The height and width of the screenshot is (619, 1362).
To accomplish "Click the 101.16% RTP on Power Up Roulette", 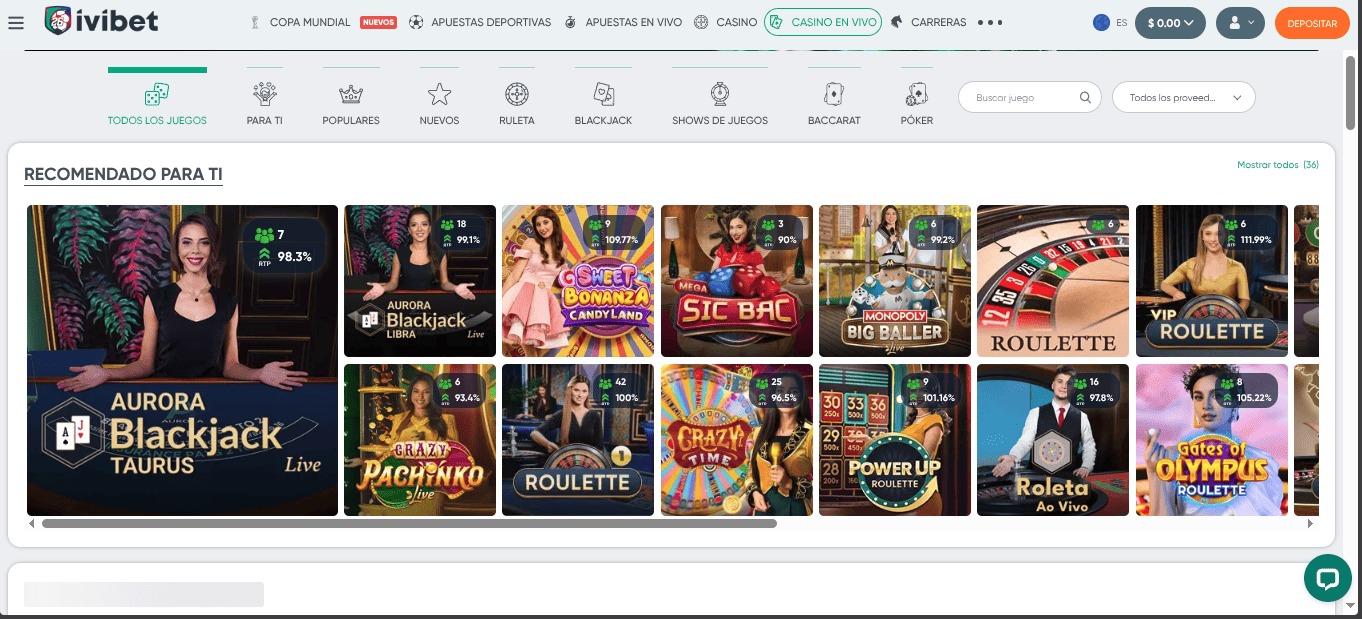I will [x=939, y=398].
